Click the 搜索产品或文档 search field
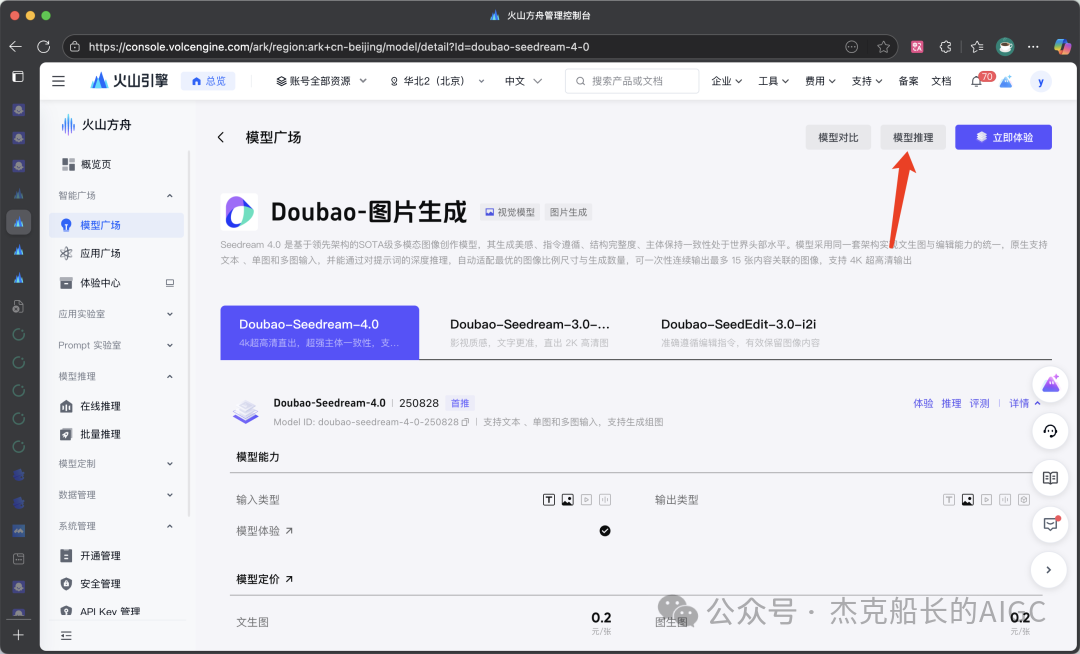The height and width of the screenshot is (654, 1080). 632,81
